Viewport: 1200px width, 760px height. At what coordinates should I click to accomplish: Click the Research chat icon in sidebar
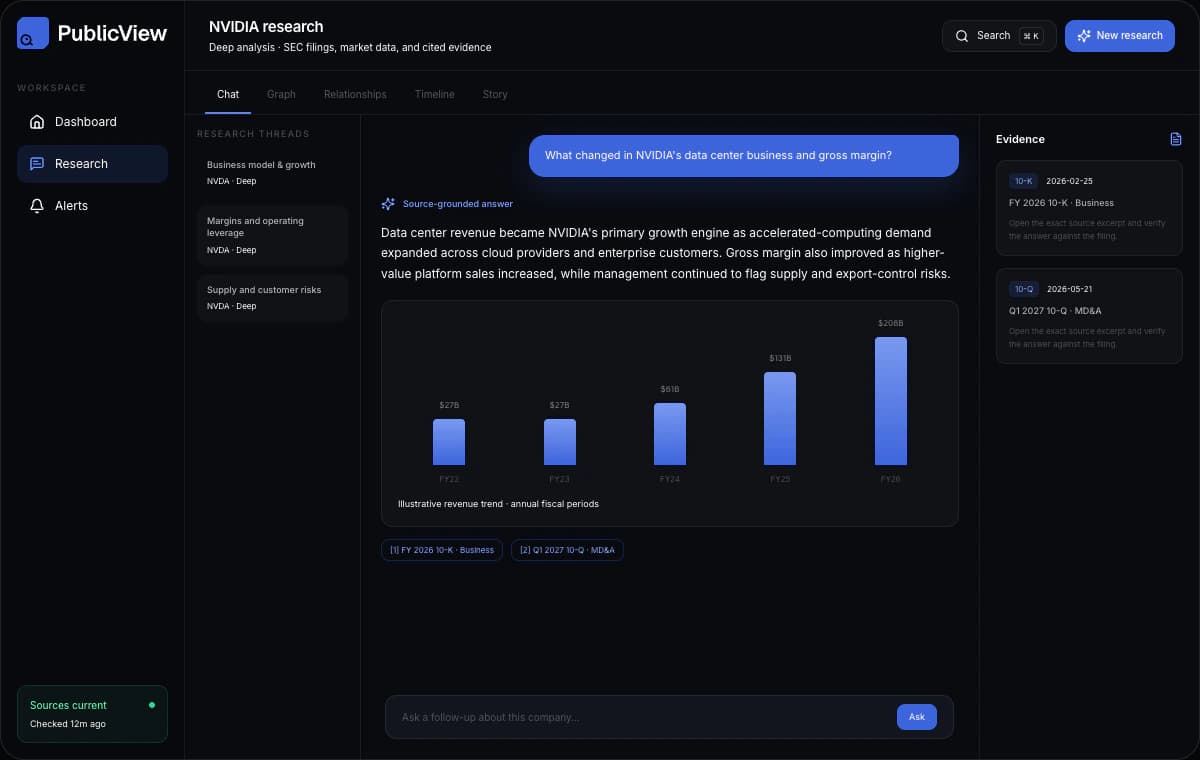click(37, 164)
